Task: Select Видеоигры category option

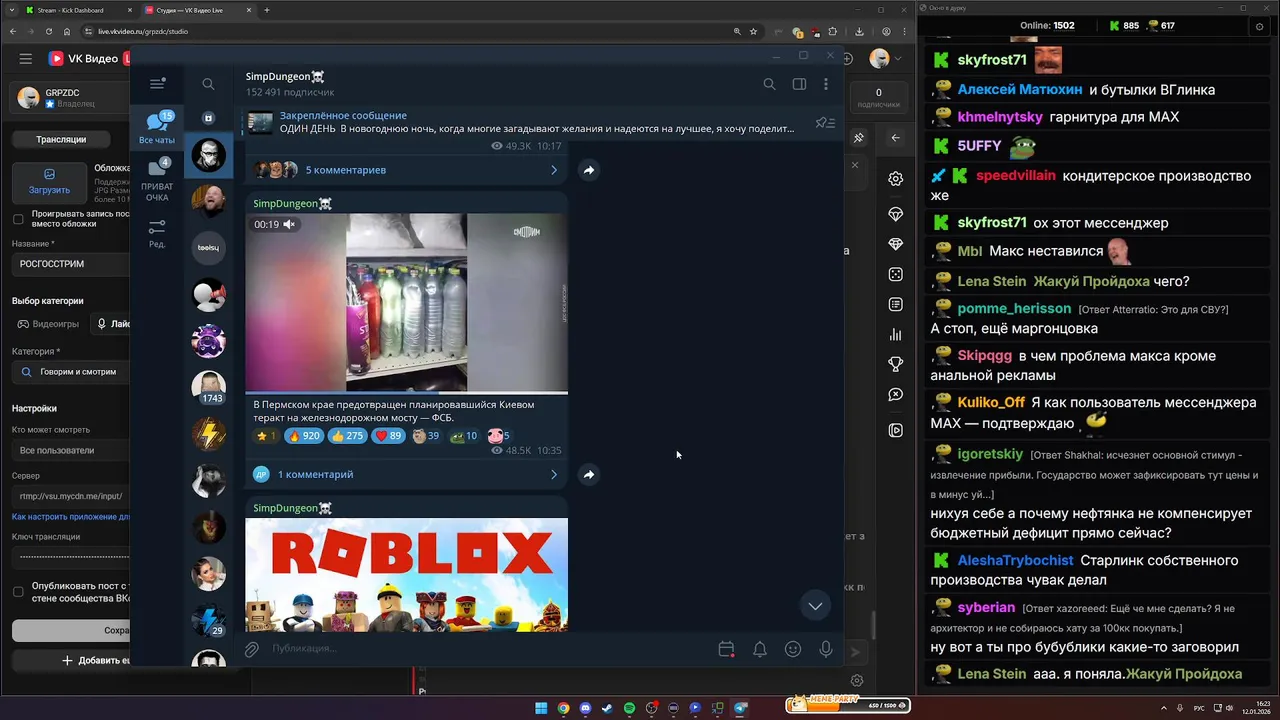Action: click(x=50, y=324)
